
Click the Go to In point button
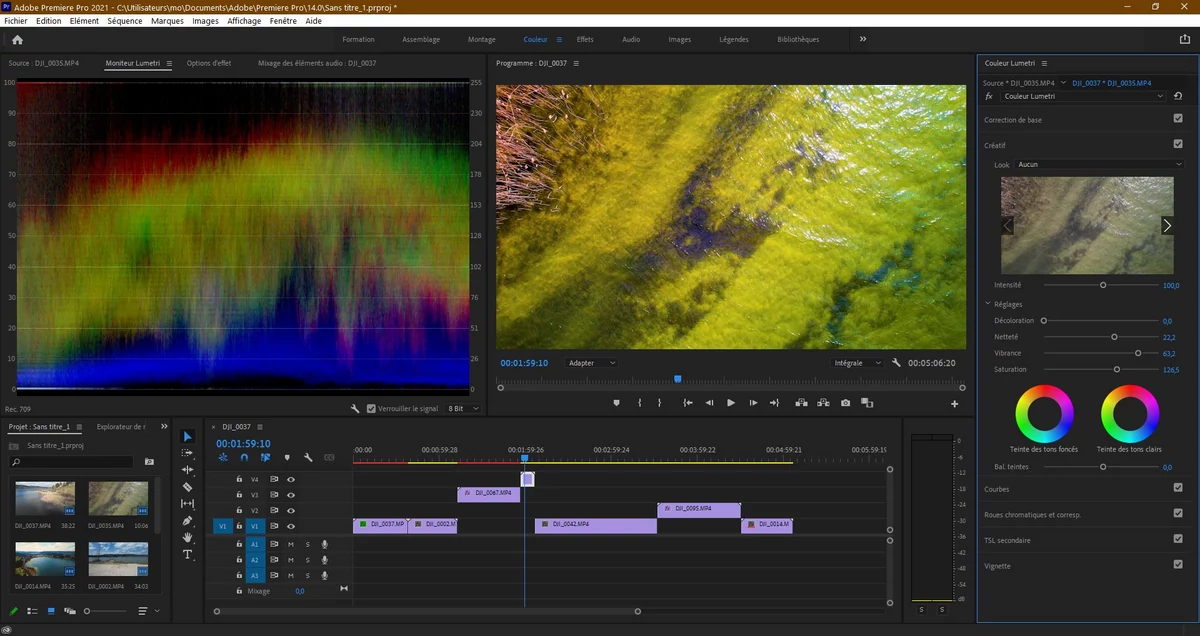pos(688,403)
